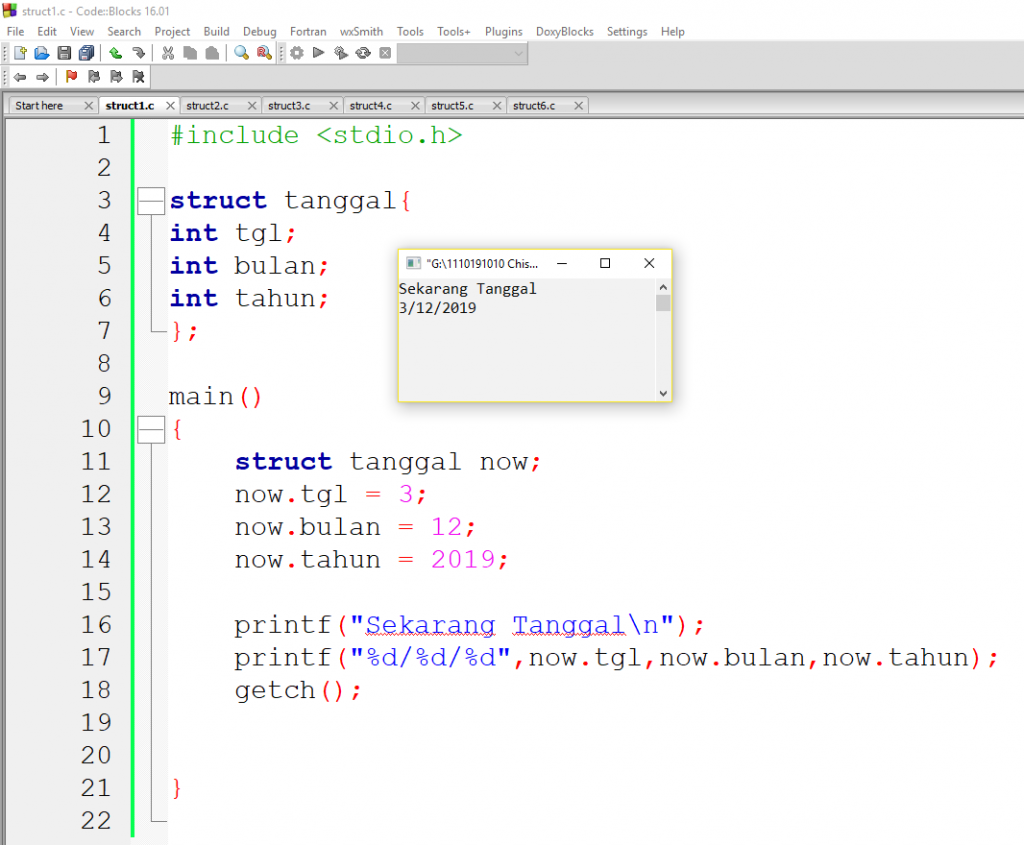Paste from clipboard toolbar icon

[212, 53]
